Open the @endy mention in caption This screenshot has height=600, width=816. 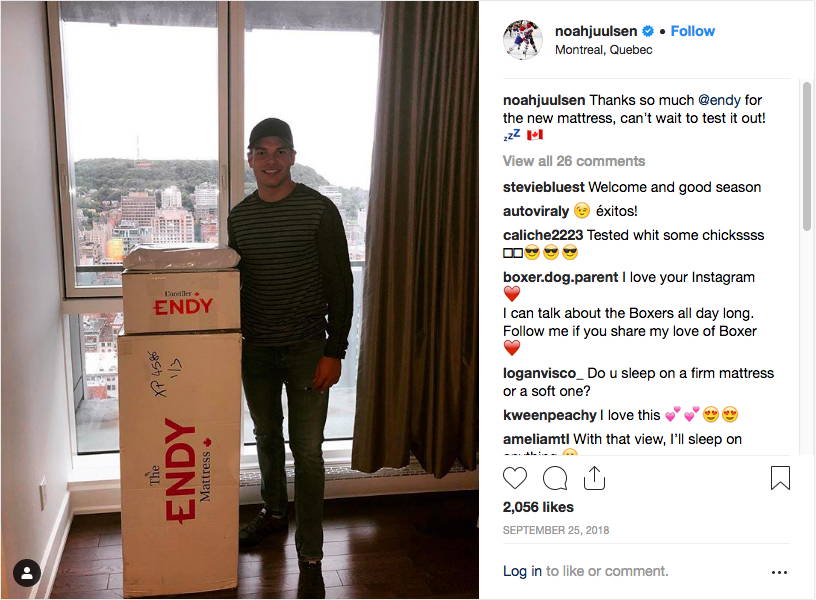coord(719,100)
